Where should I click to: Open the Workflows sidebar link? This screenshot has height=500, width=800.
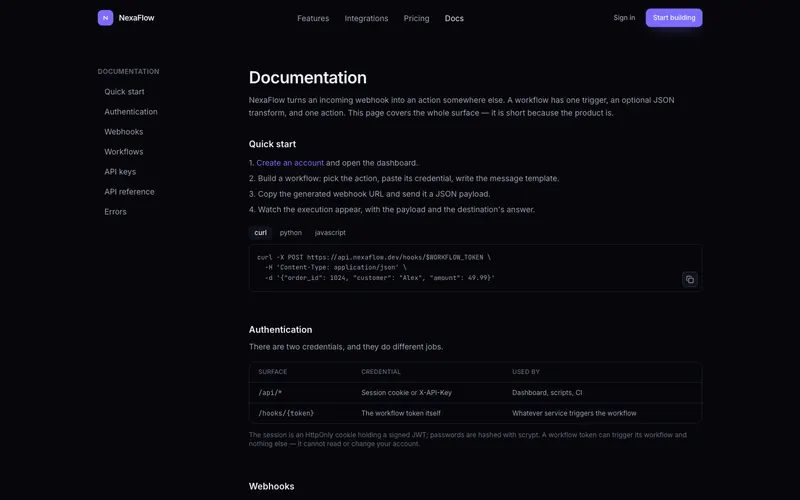point(123,152)
